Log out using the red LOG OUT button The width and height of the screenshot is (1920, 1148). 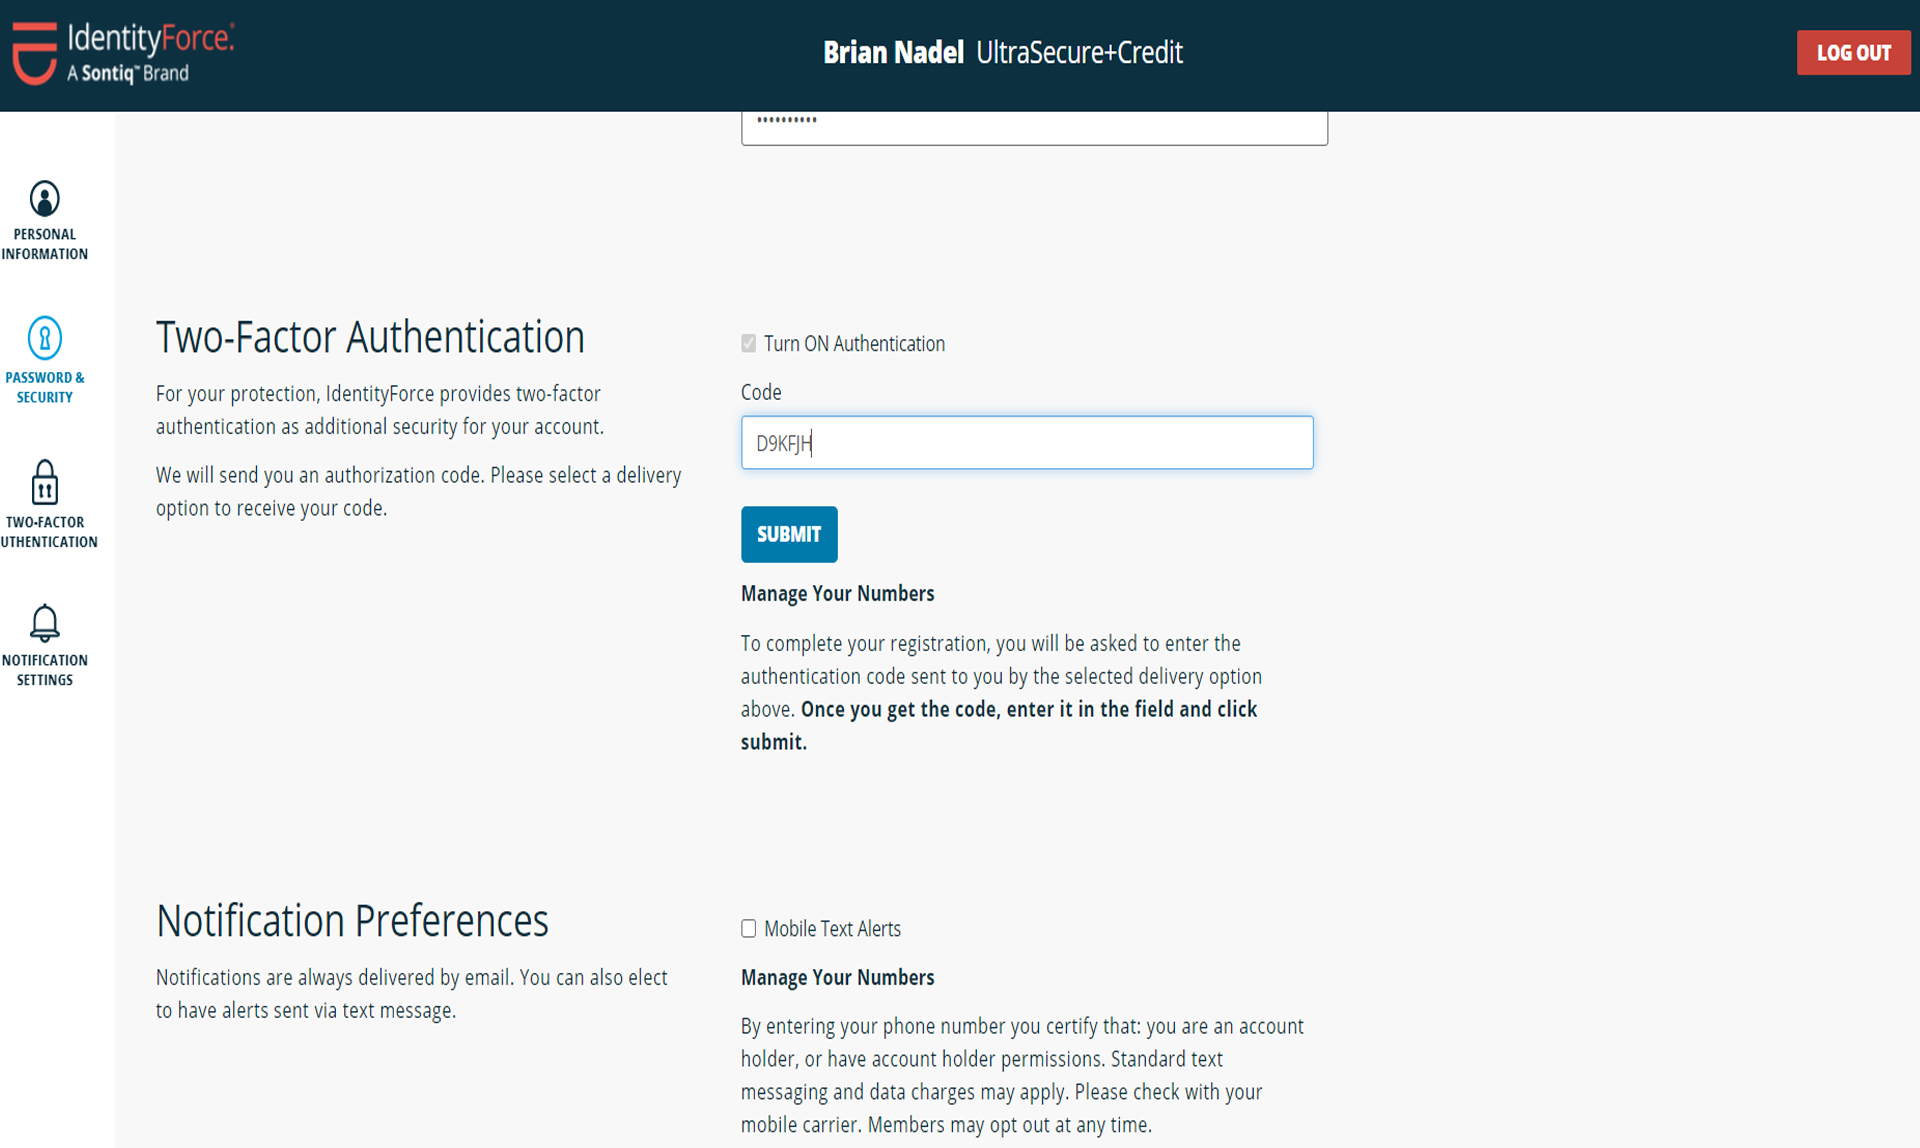point(1853,53)
